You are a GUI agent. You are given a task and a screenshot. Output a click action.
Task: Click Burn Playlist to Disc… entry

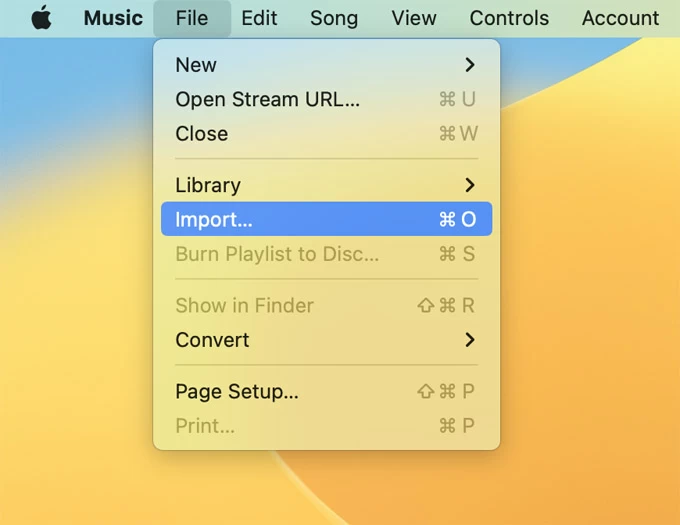277,254
